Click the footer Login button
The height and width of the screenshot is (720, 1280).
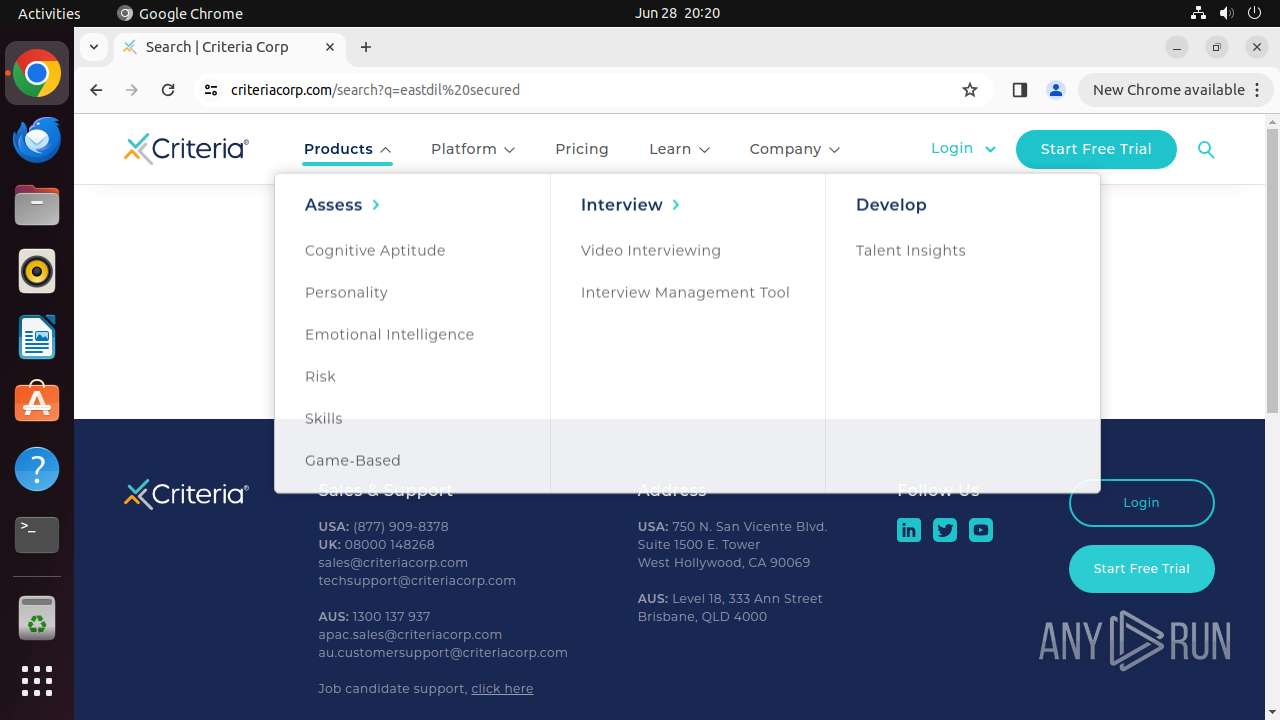click(1141, 503)
